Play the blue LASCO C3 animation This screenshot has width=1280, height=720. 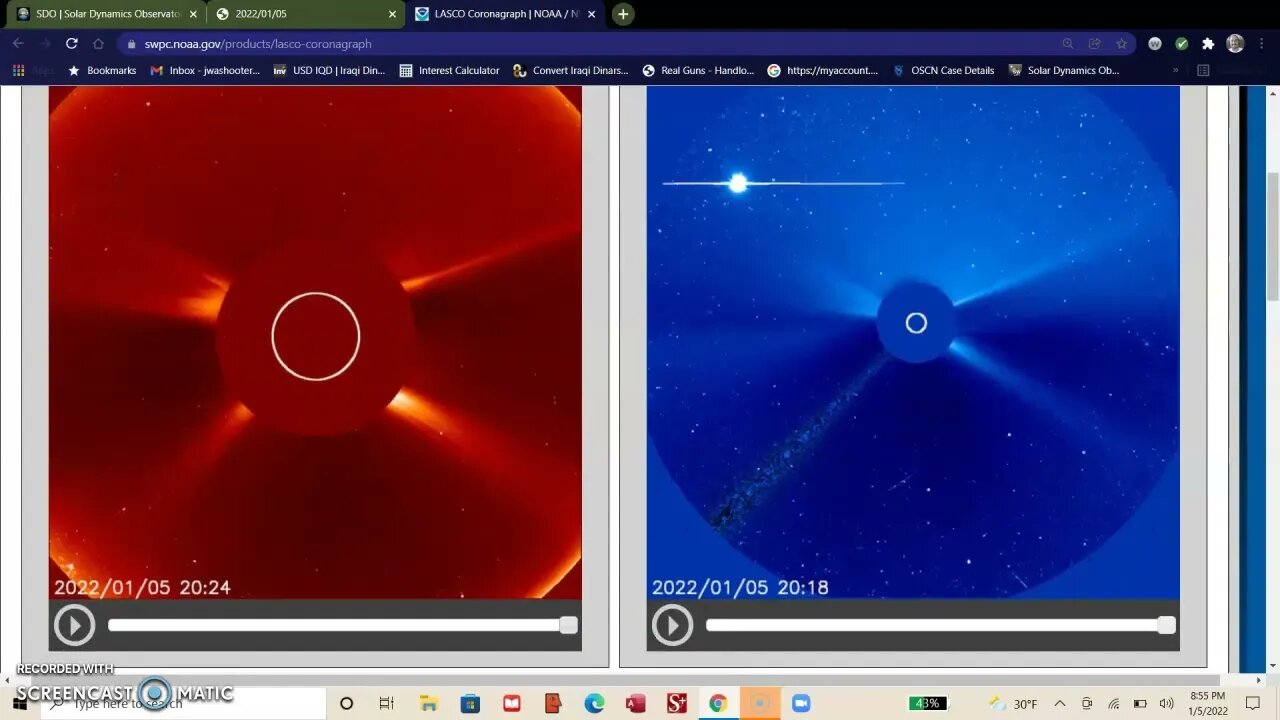pos(672,625)
